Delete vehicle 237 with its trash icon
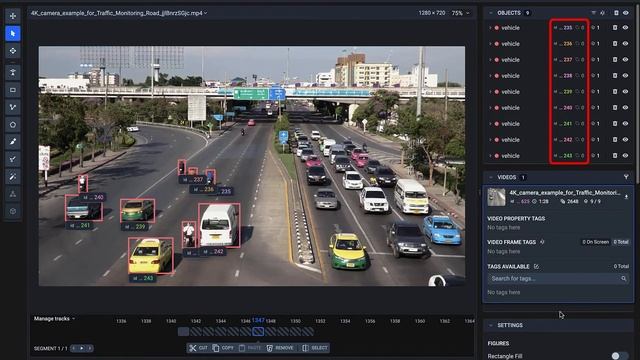 (615, 60)
